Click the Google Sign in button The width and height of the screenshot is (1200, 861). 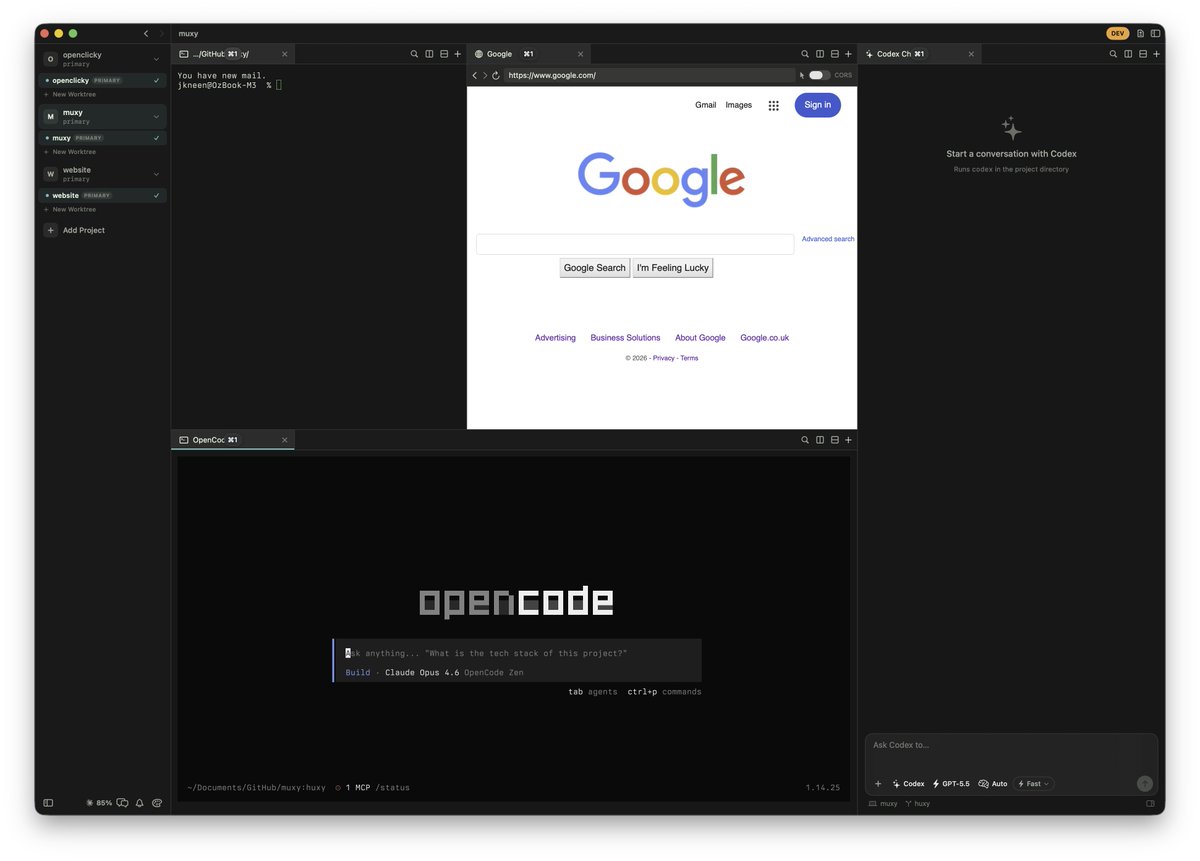818,105
